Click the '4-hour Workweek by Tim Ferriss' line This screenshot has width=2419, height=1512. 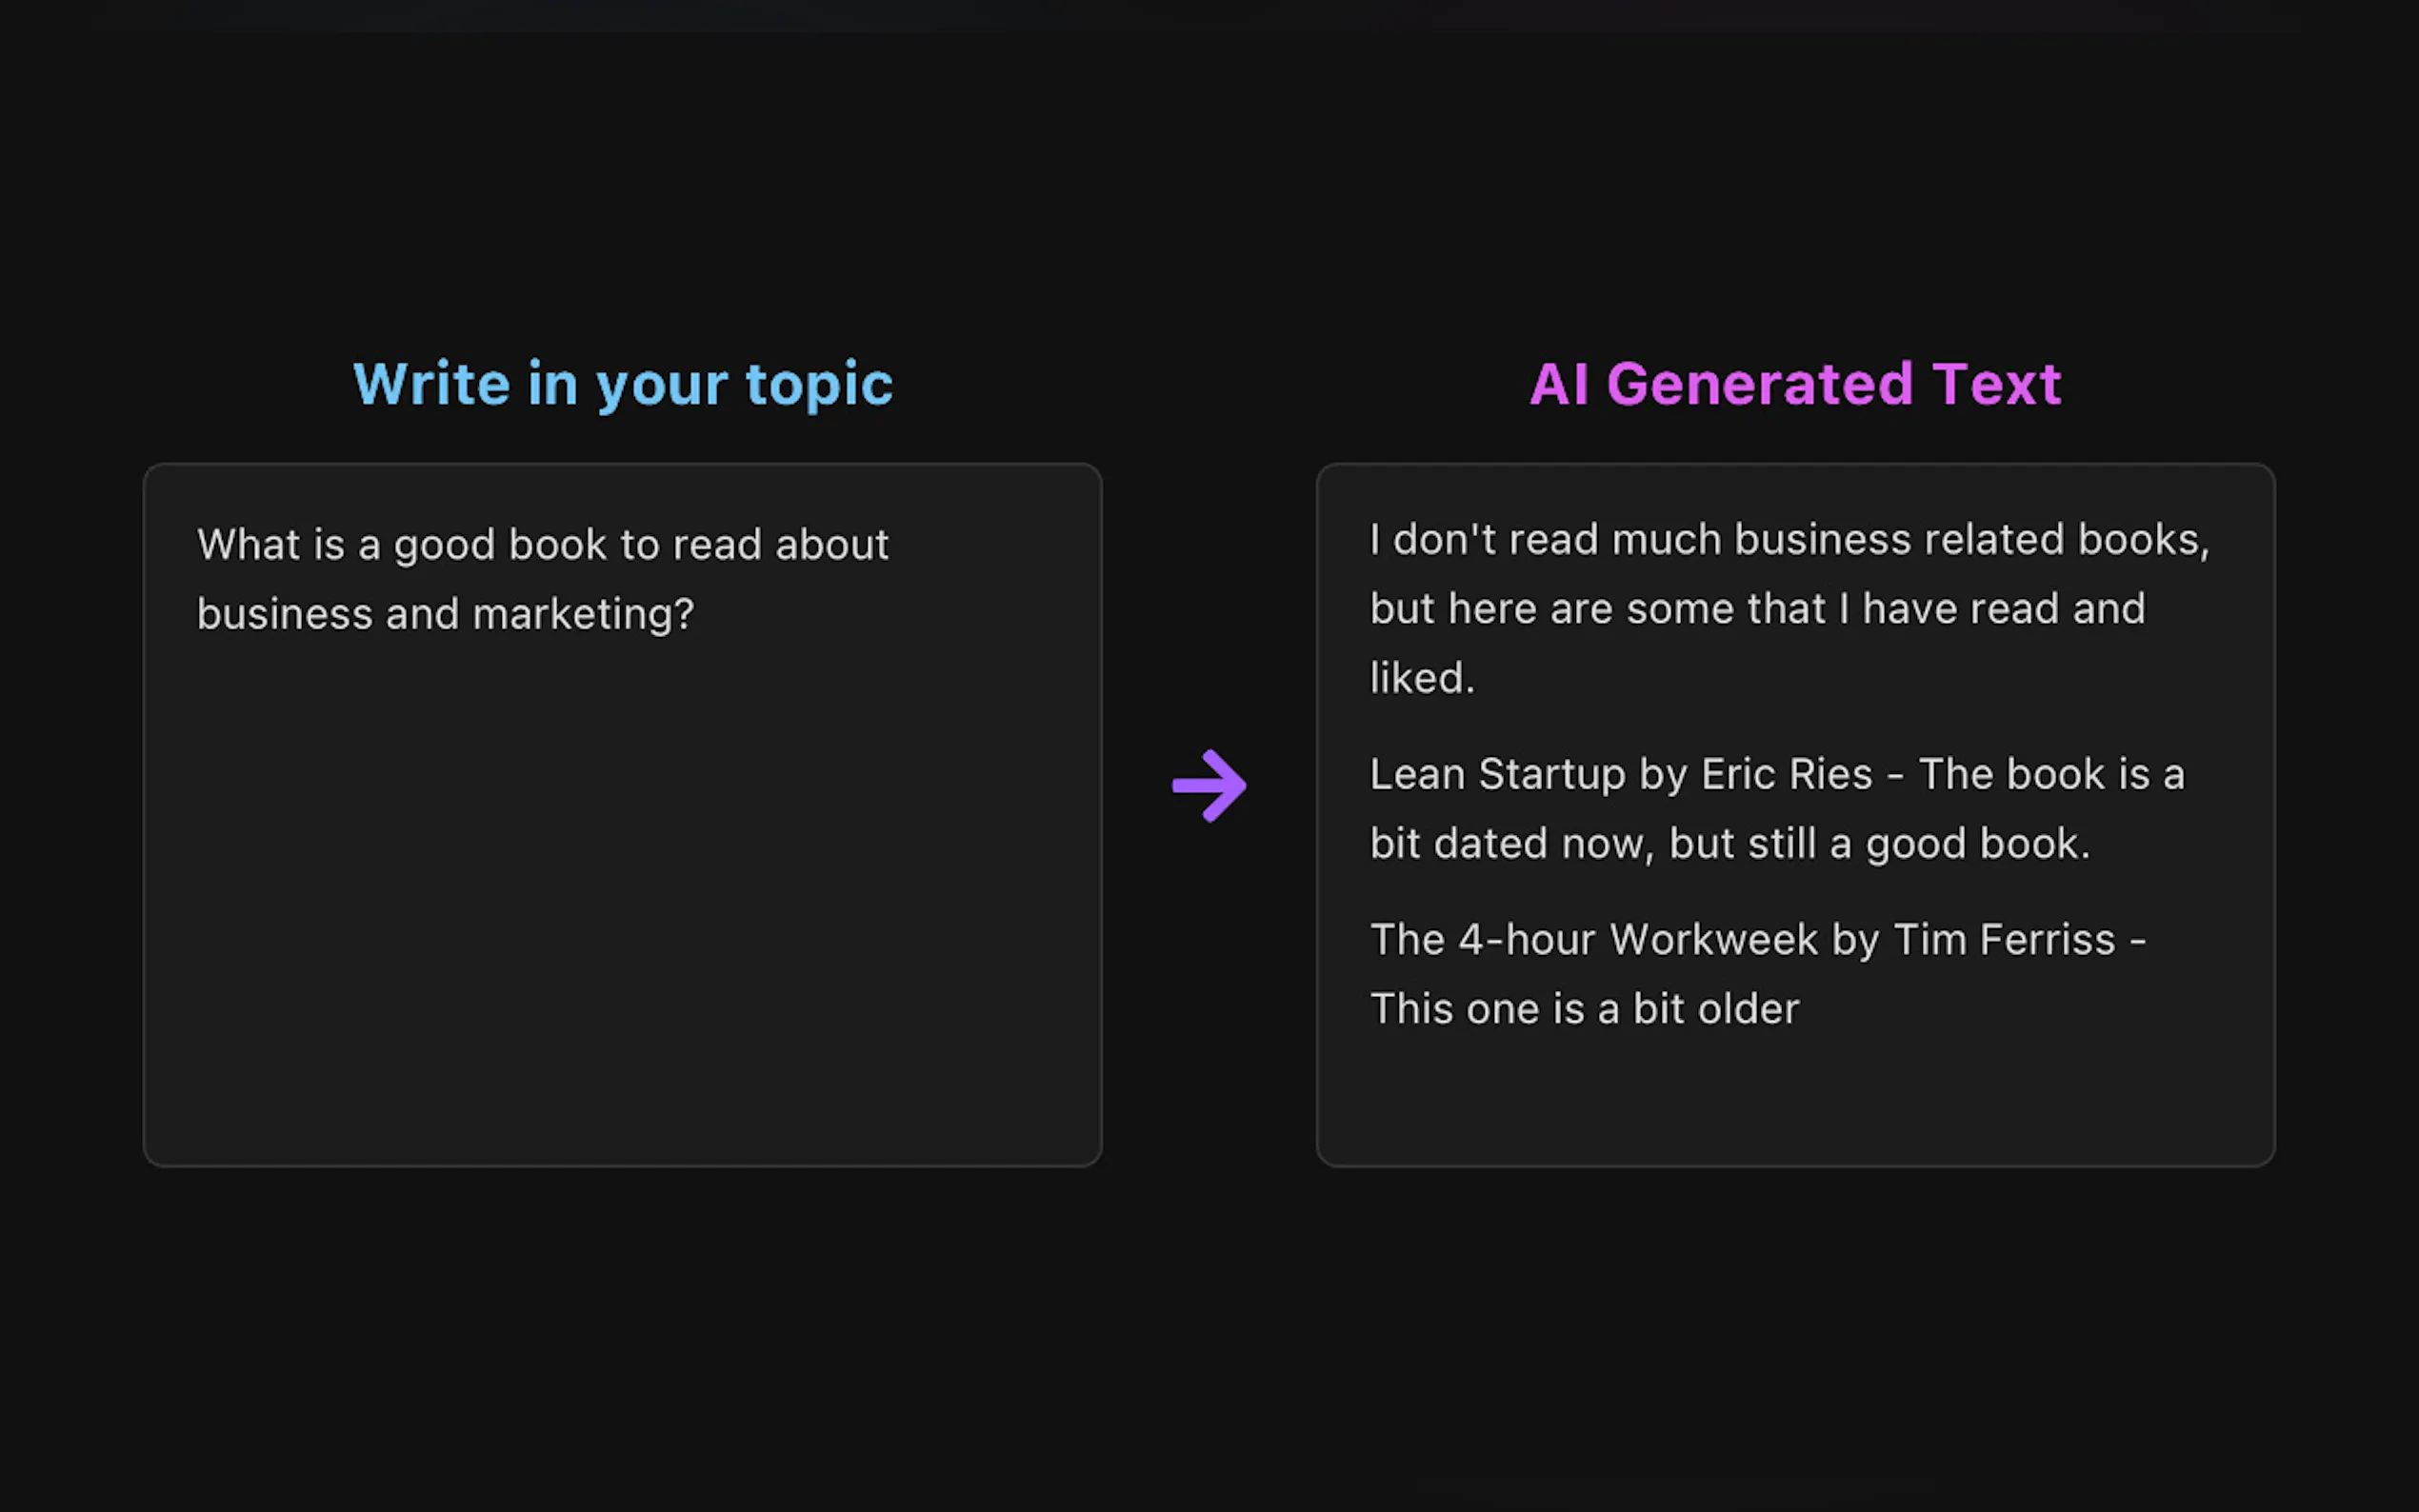[1757, 940]
